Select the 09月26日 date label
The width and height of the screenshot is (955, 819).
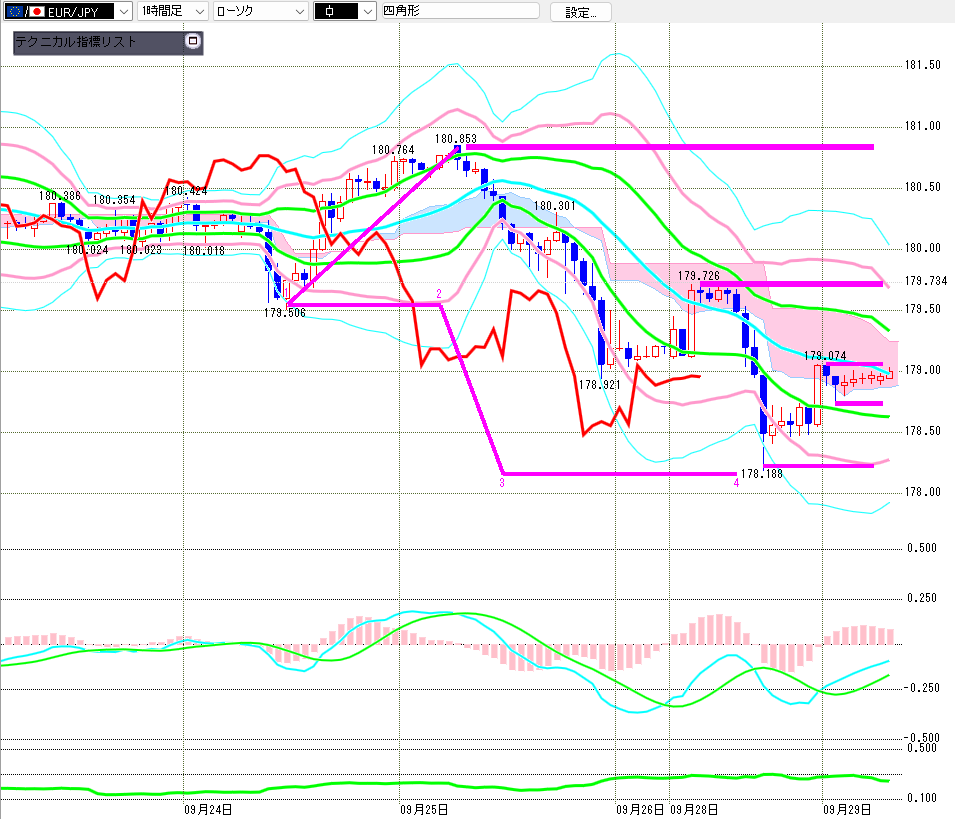pos(640,810)
